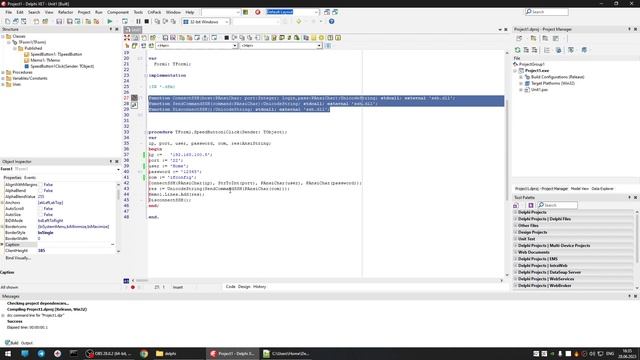Viewport: 640px width, 360px height.
Task: Click the red record macro dot in status bar
Action: tap(133, 287)
